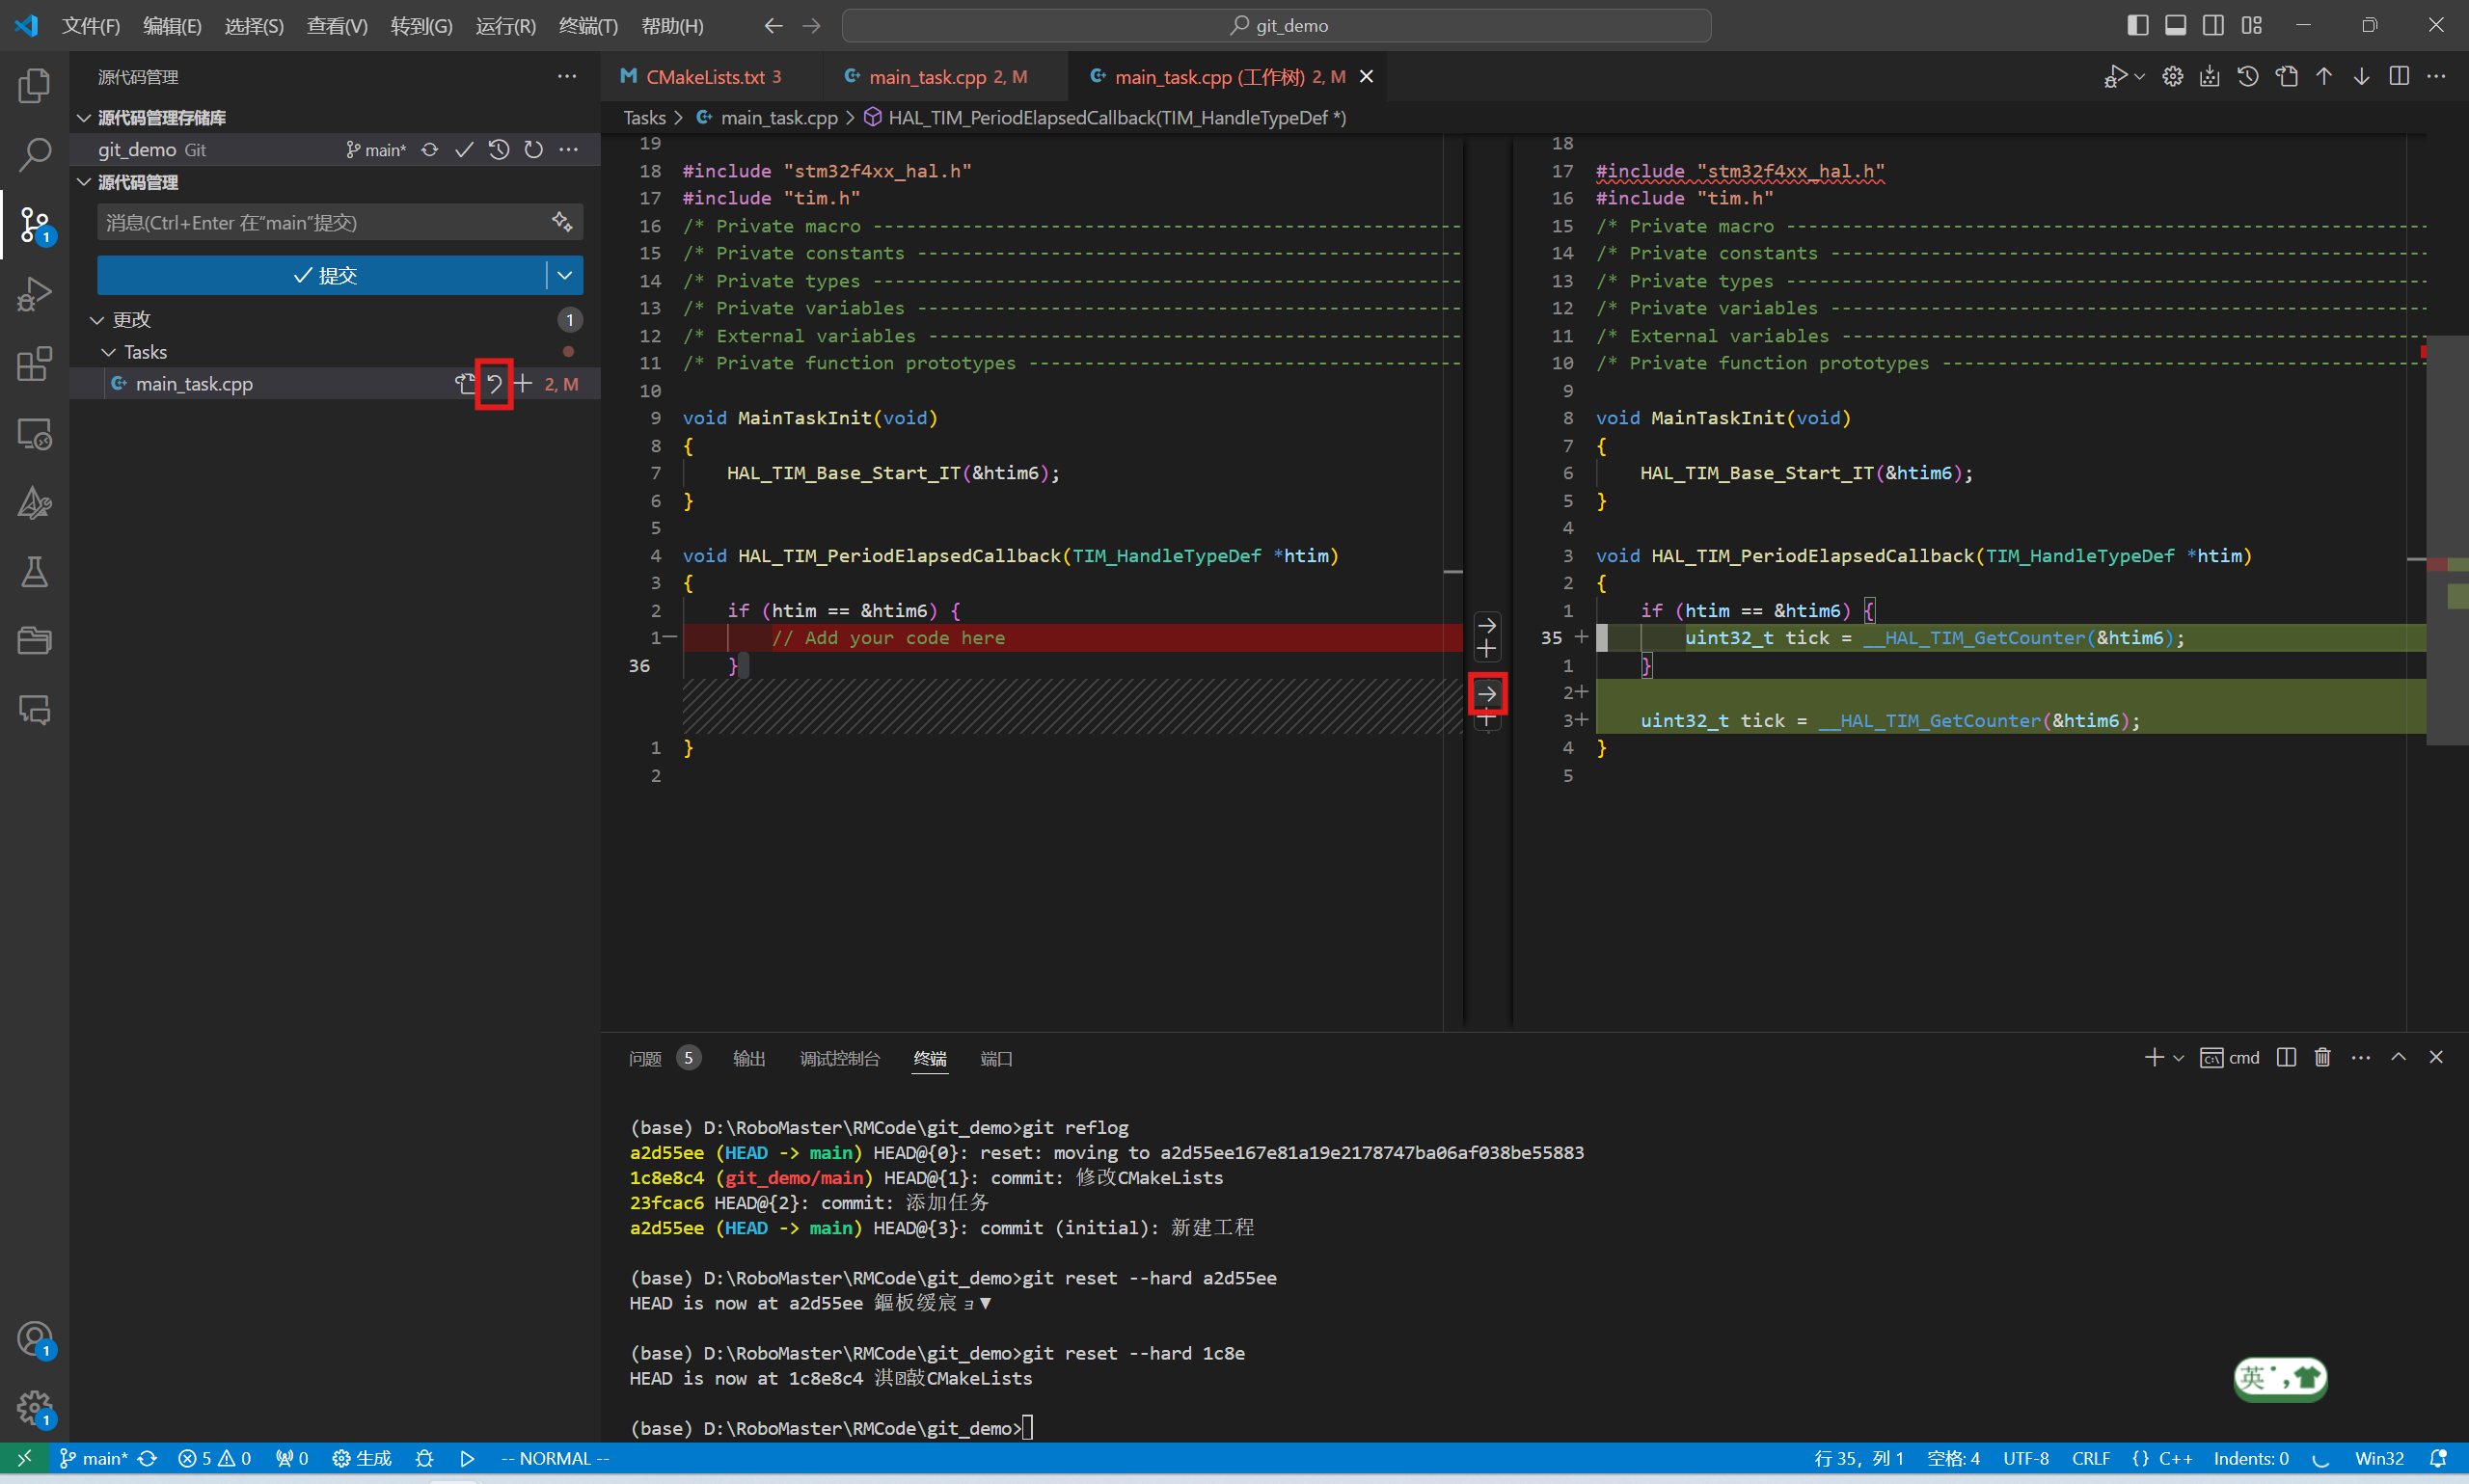Open the Explorer view in activity bar
The height and width of the screenshot is (1484, 2469).
coord(34,86)
